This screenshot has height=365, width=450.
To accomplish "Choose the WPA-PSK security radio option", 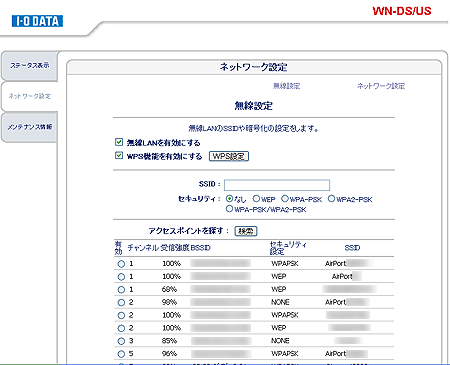I will (x=285, y=199).
